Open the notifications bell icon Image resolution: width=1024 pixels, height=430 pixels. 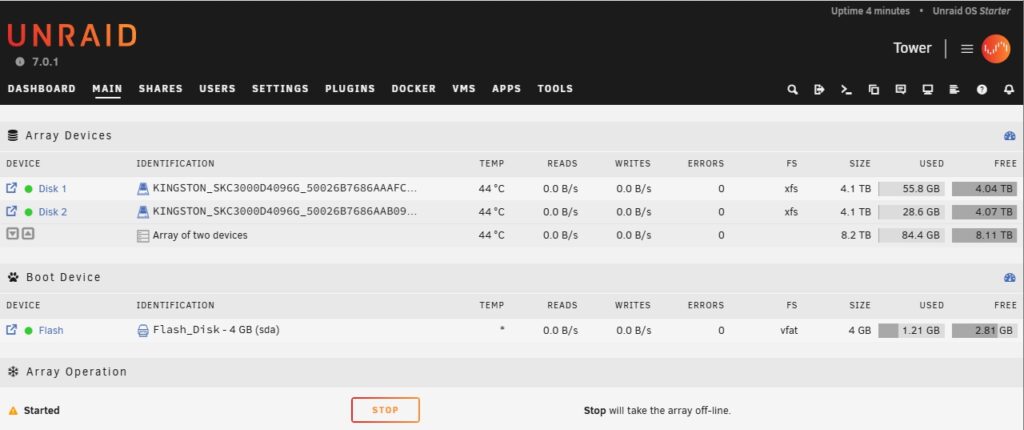(1009, 90)
